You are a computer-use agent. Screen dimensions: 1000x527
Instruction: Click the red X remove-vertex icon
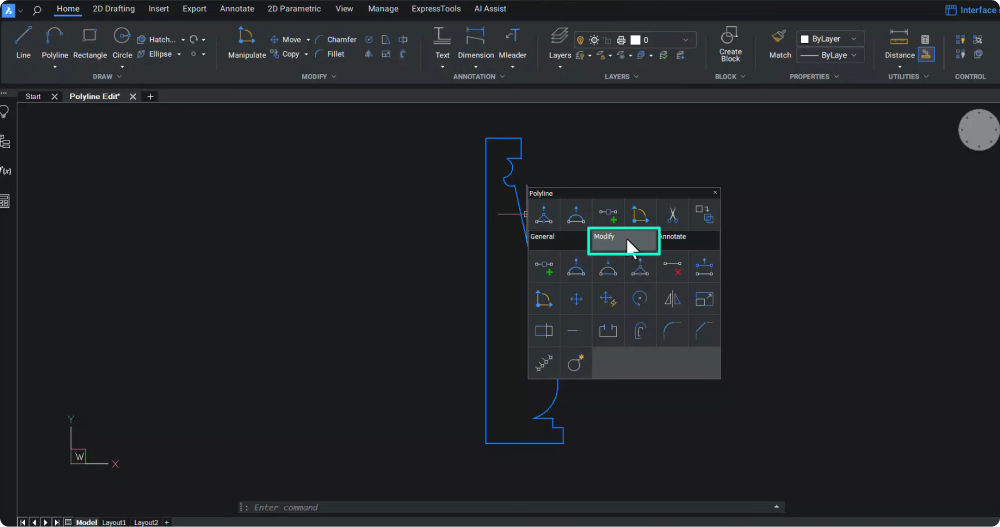coord(672,267)
